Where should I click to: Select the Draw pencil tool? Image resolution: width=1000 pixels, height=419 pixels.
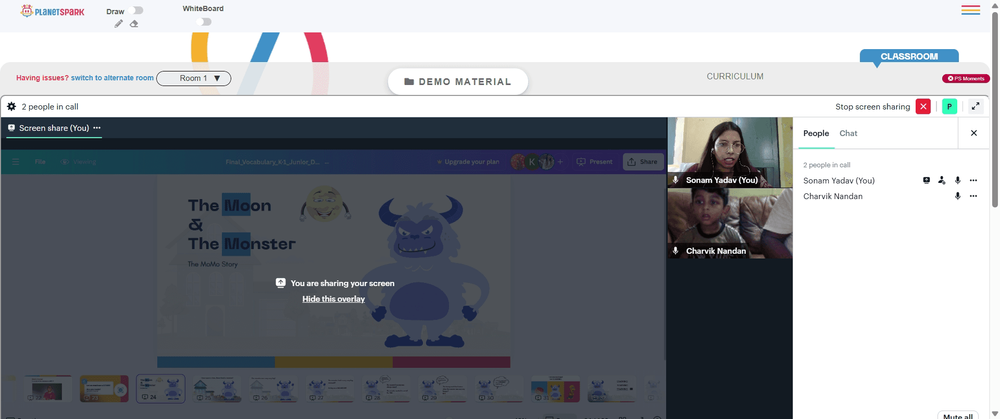click(x=119, y=24)
